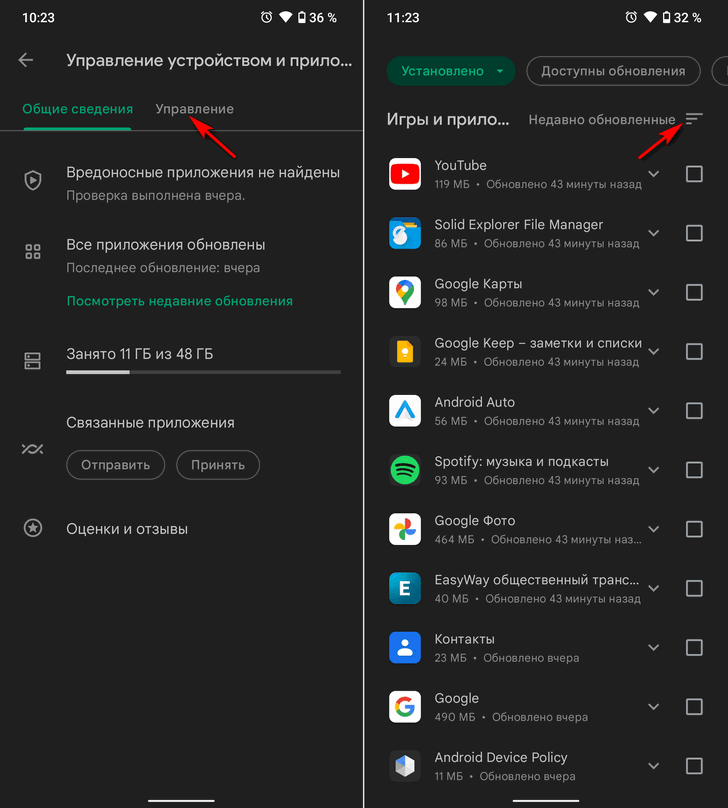Select the Google Карты checkbox
This screenshot has width=728, height=808.
tap(694, 293)
